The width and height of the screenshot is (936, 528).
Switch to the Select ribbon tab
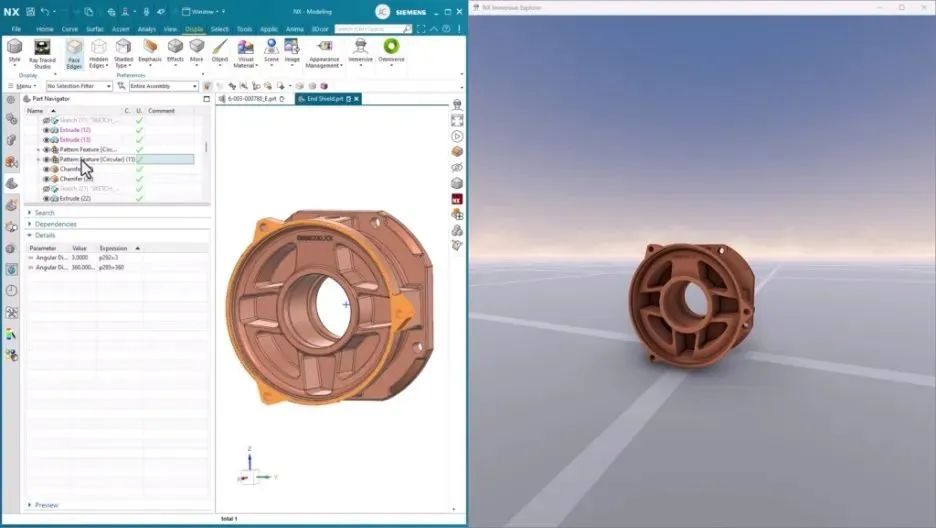220,29
